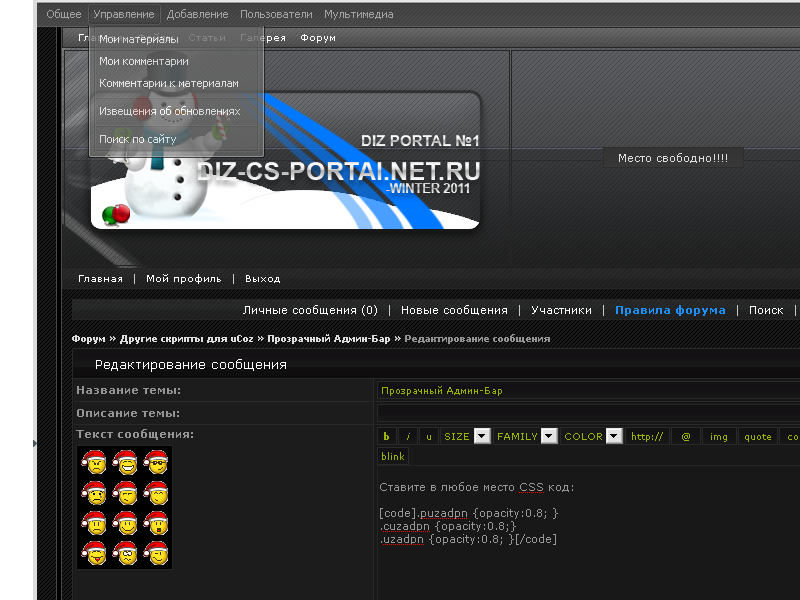Image resolution: width=800 pixels, height=600 pixels.
Task: Open the Добавление admin bar menu
Action: click(197, 14)
